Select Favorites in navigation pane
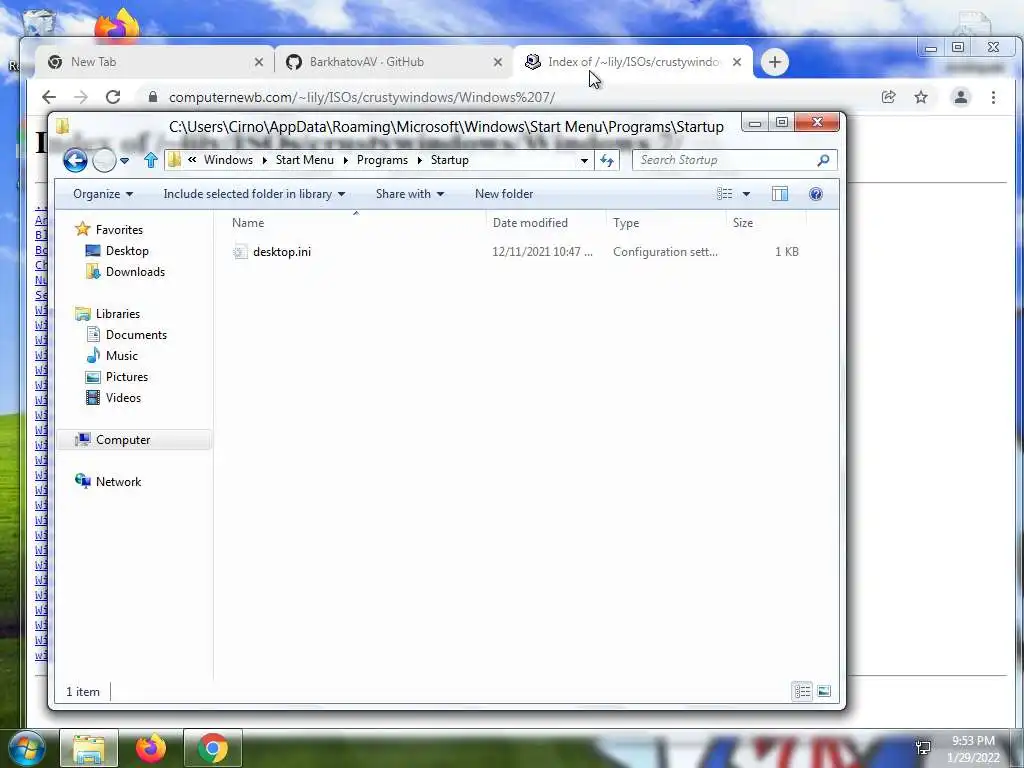Image resolution: width=1024 pixels, height=768 pixels. 119,230
